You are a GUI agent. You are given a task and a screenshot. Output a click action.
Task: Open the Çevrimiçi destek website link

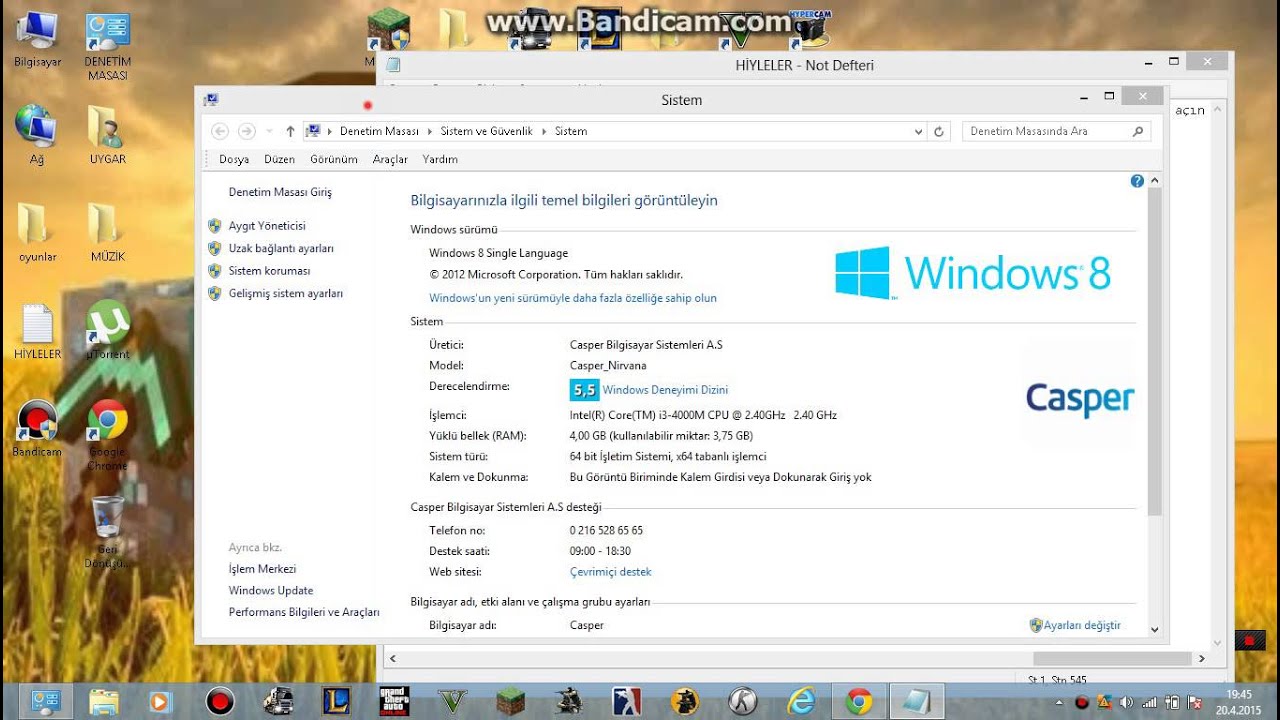[610, 572]
